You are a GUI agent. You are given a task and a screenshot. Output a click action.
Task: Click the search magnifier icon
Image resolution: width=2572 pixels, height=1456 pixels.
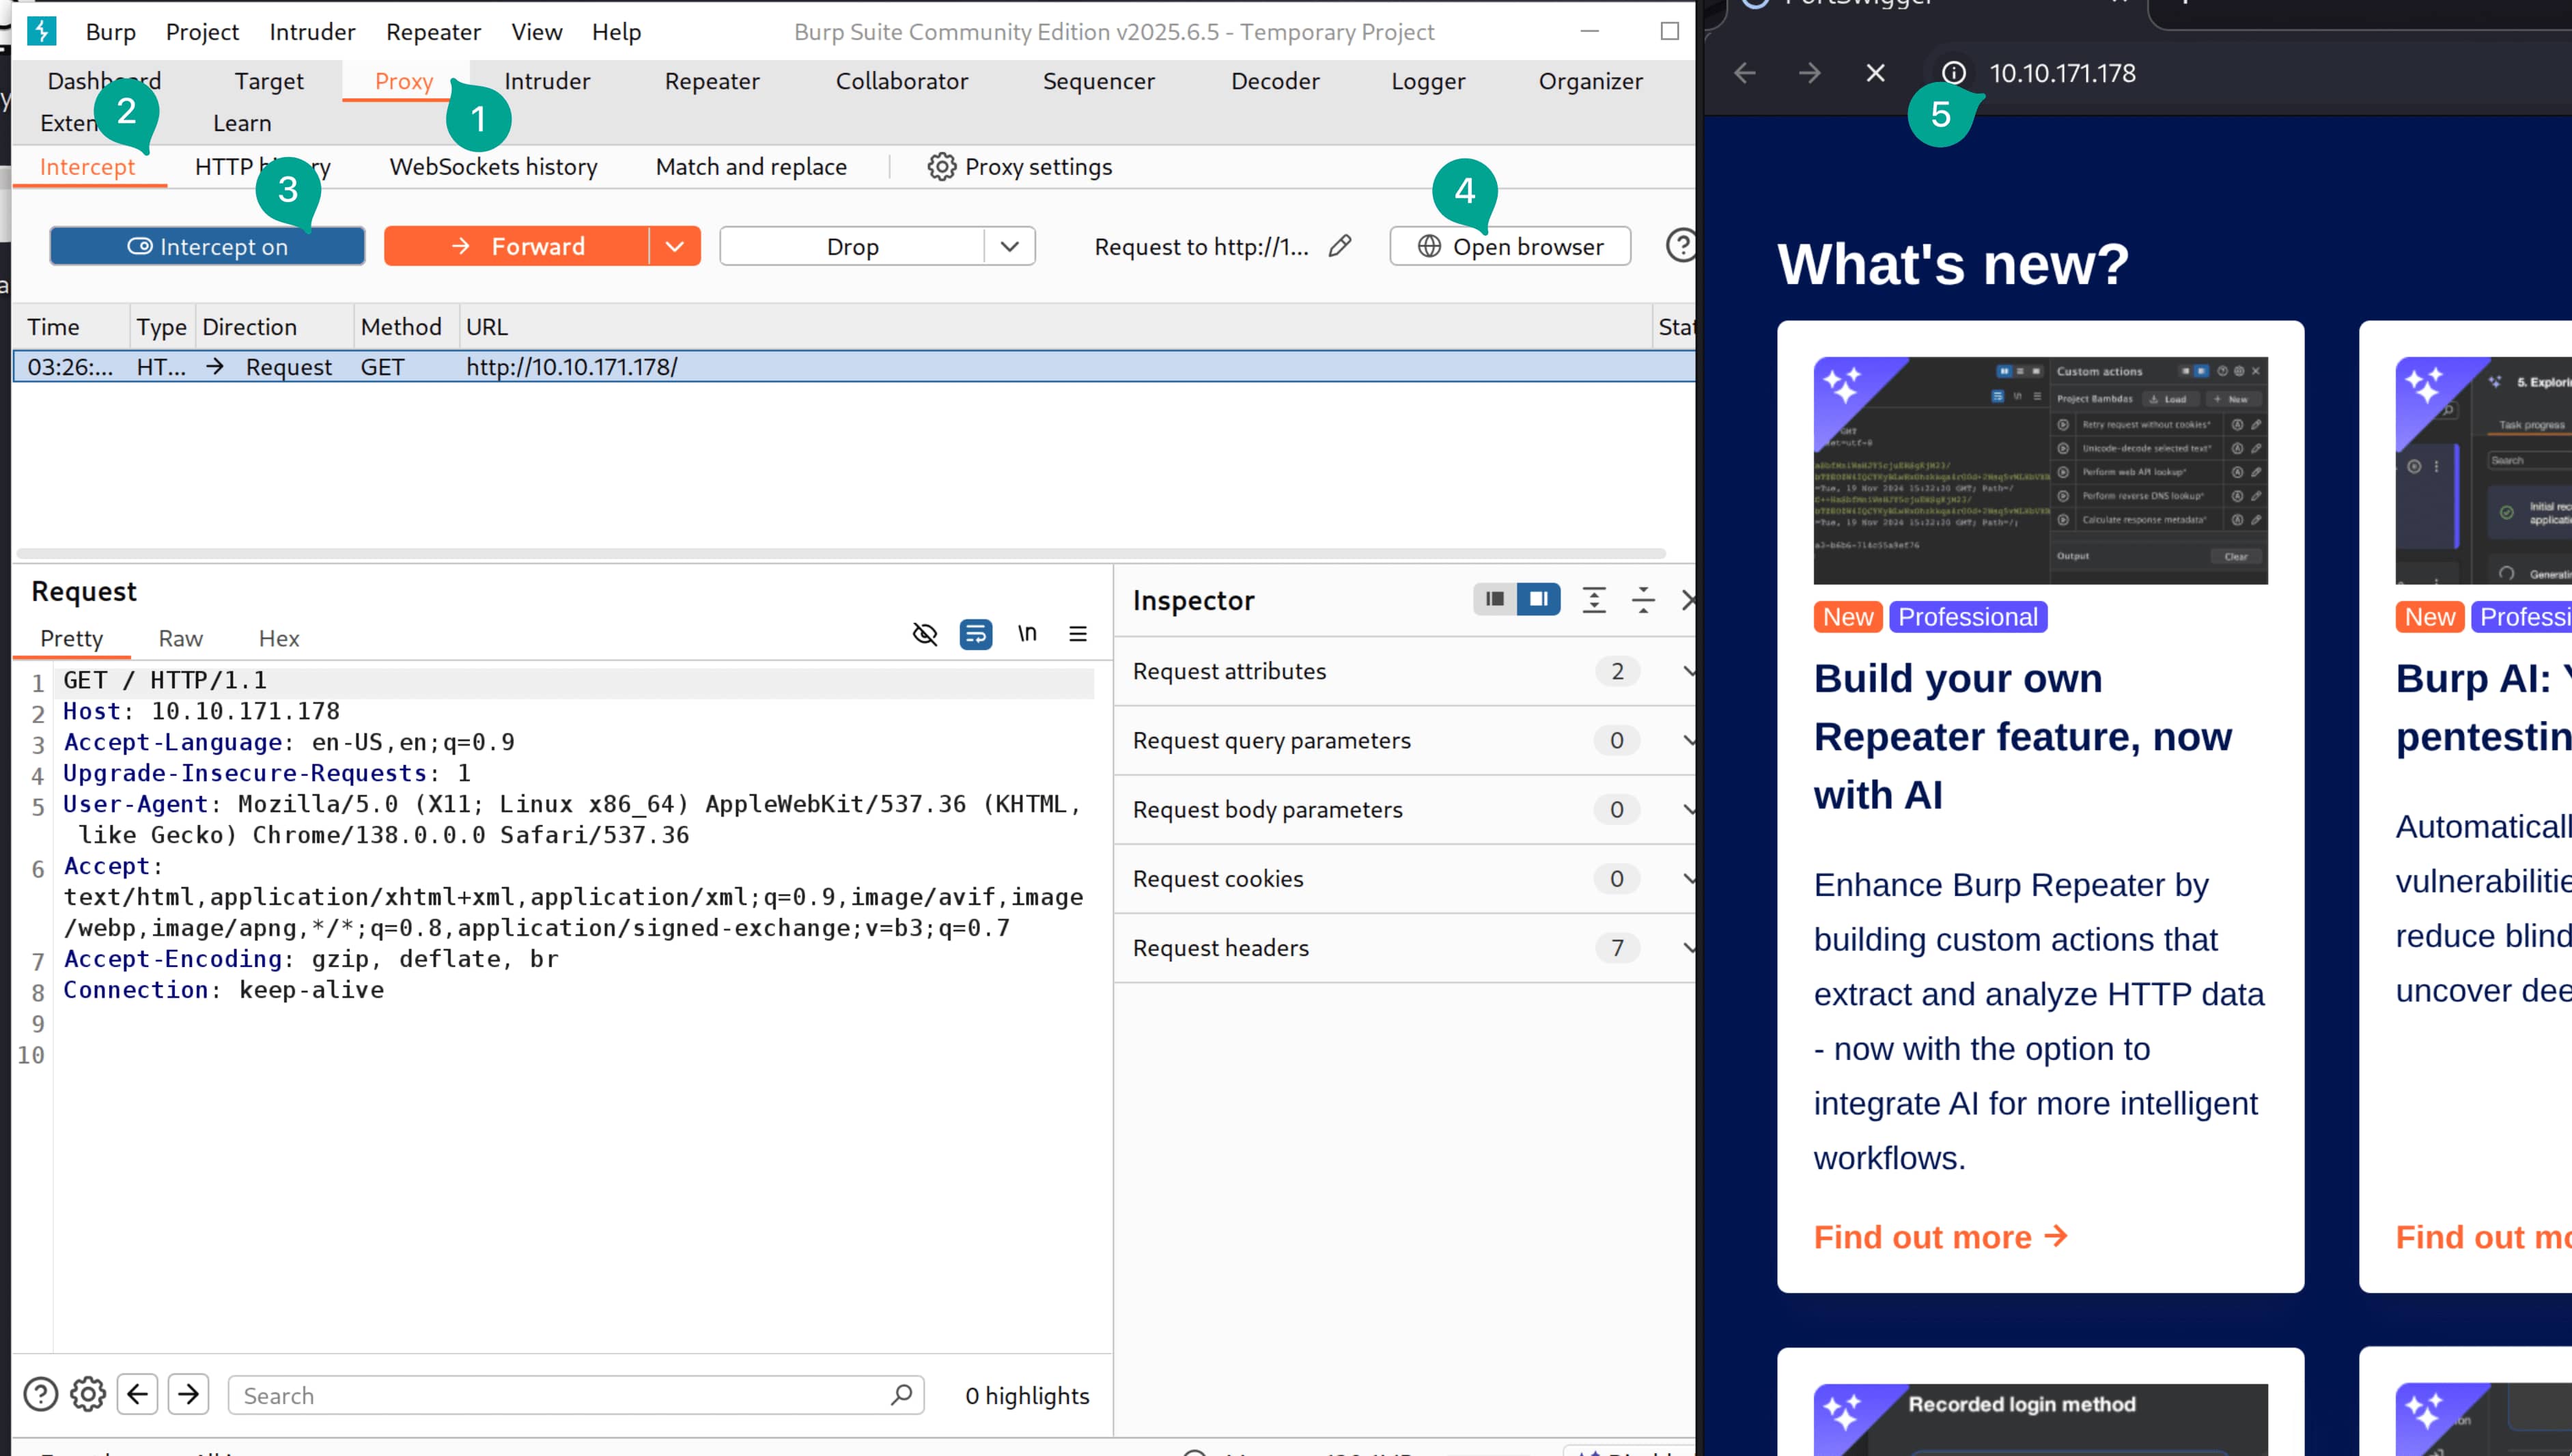pyautogui.click(x=901, y=1394)
